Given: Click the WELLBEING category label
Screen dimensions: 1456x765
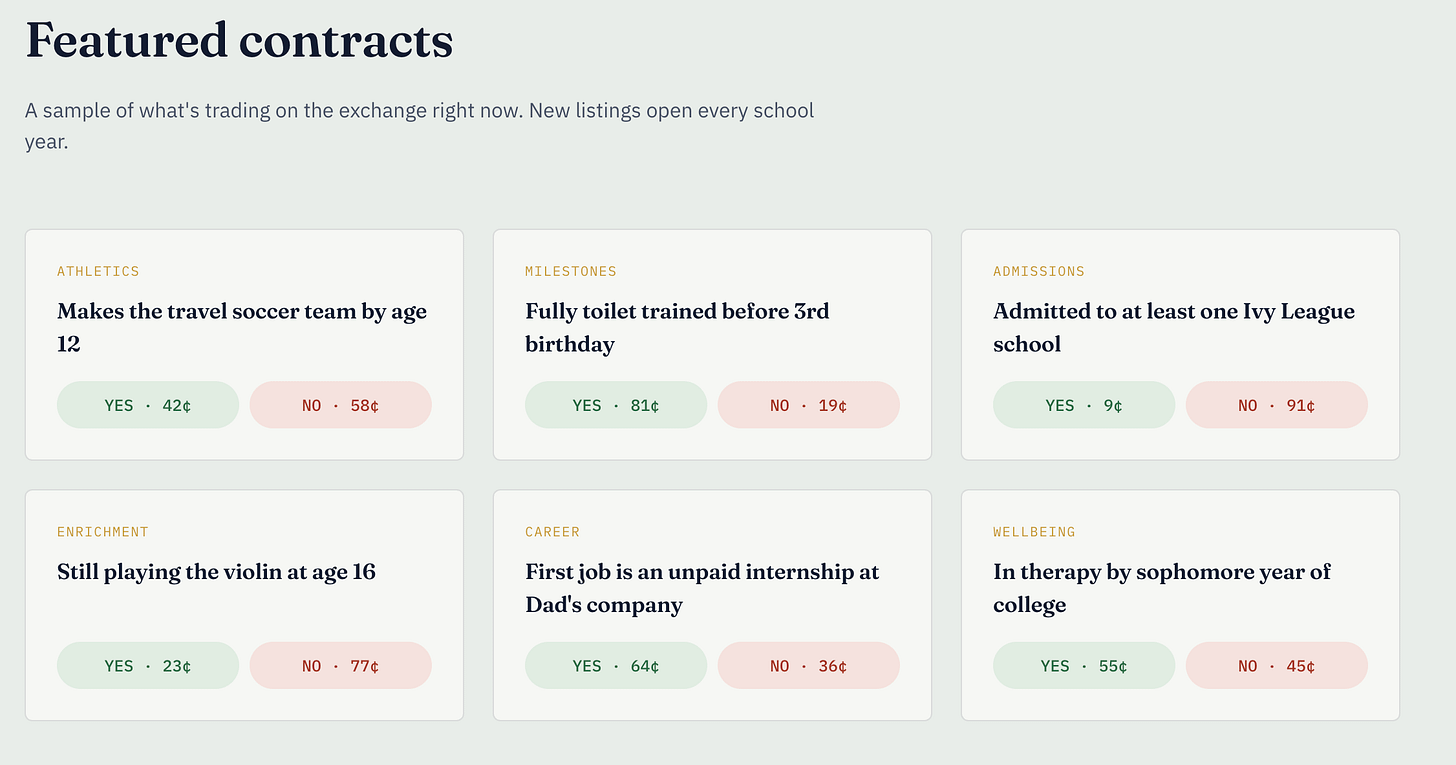Looking at the screenshot, I should coord(1034,532).
